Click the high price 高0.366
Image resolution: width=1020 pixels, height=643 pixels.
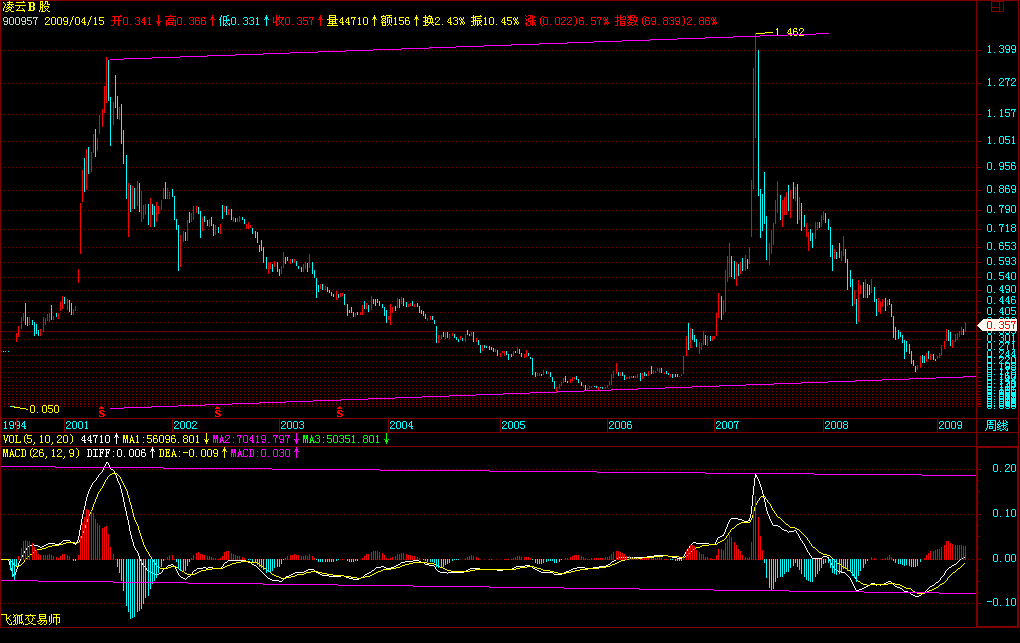[185, 21]
